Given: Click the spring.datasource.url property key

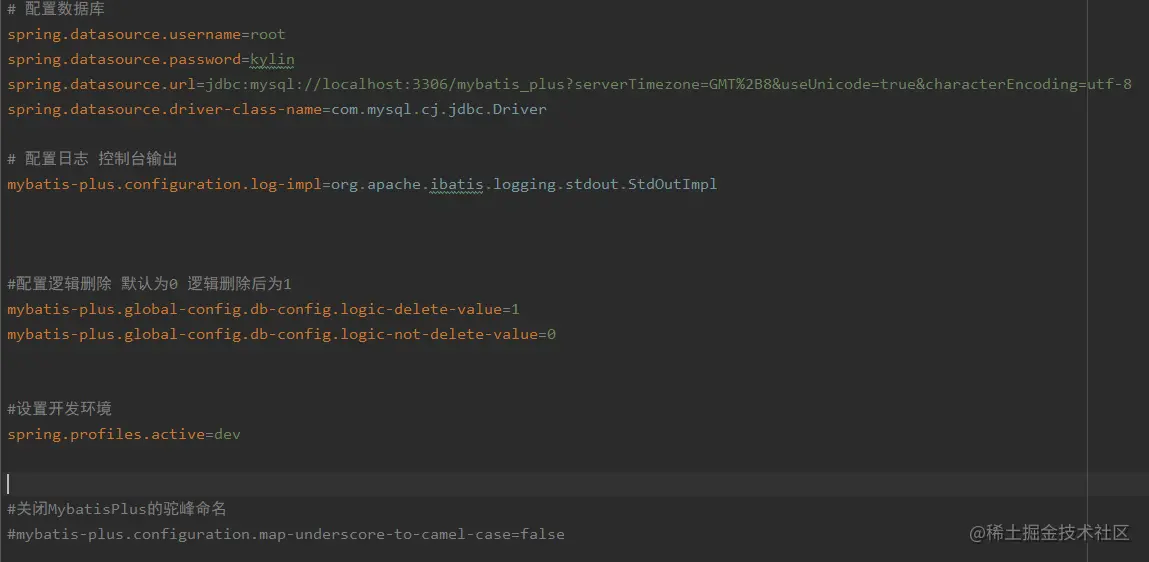Looking at the screenshot, I should 103,84.
